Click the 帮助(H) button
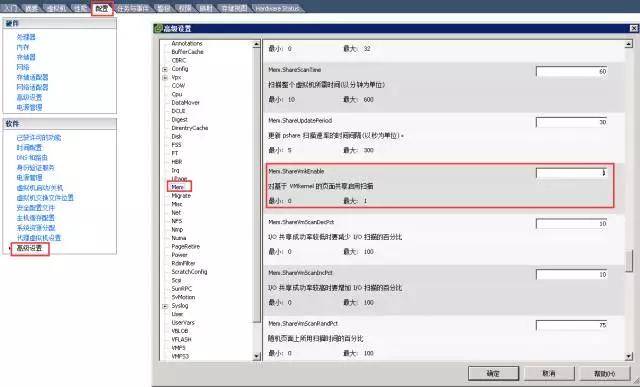Viewport: 640px width, 387px height. pos(604,373)
